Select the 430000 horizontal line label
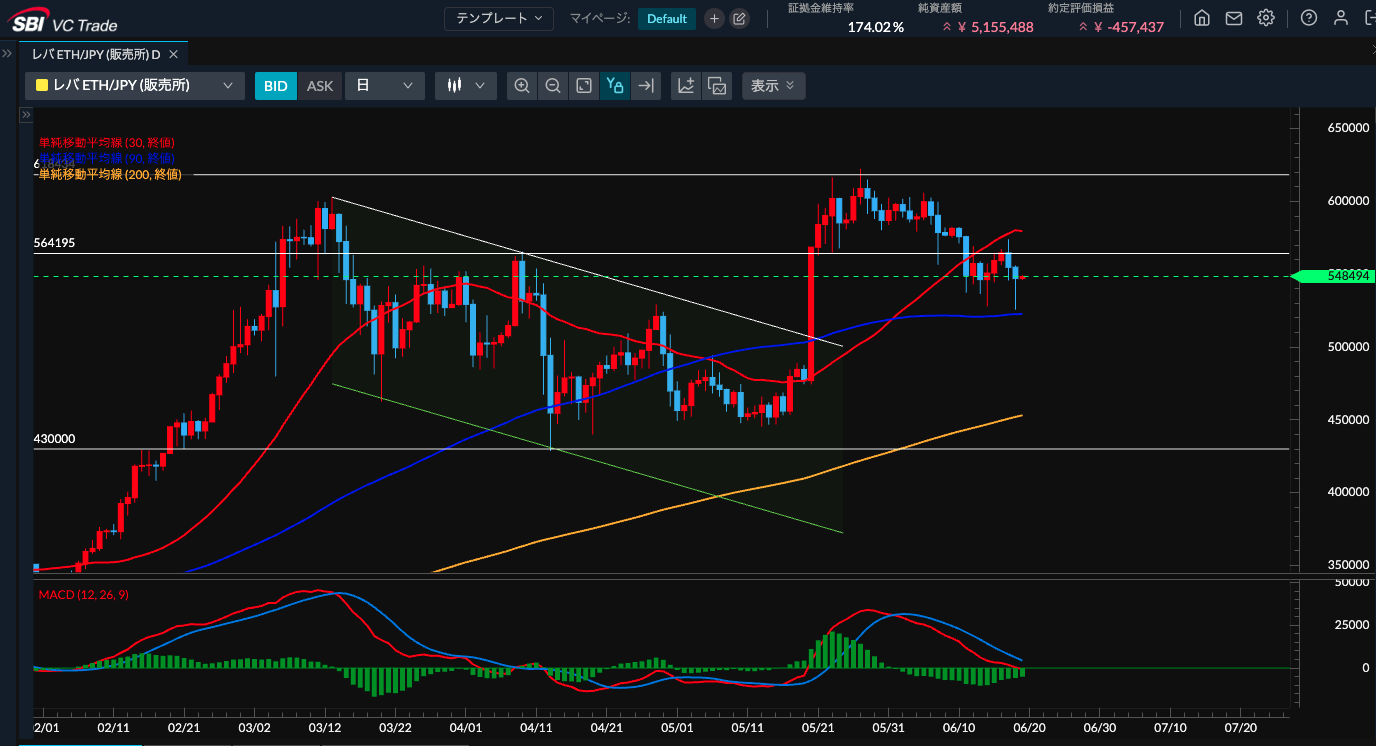Viewport: 1376px width, 746px height. click(x=54, y=439)
